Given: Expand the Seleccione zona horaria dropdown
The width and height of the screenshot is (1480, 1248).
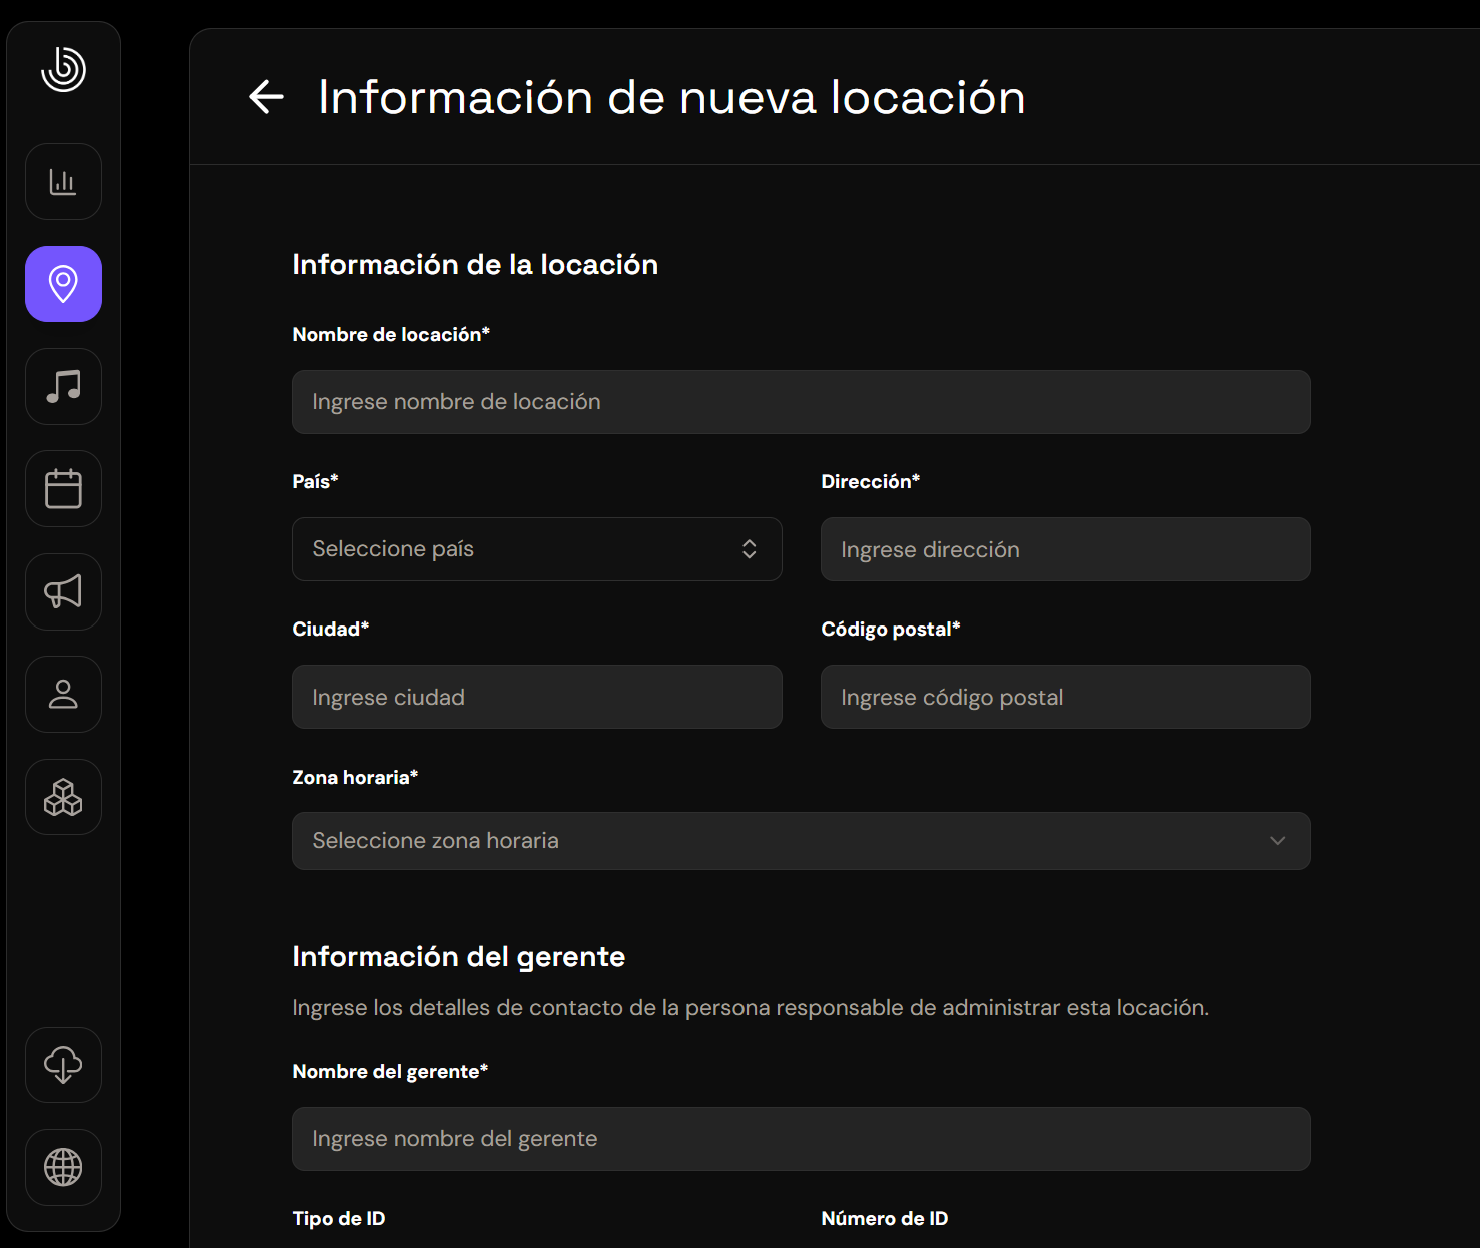Looking at the screenshot, I should pos(801,841).
